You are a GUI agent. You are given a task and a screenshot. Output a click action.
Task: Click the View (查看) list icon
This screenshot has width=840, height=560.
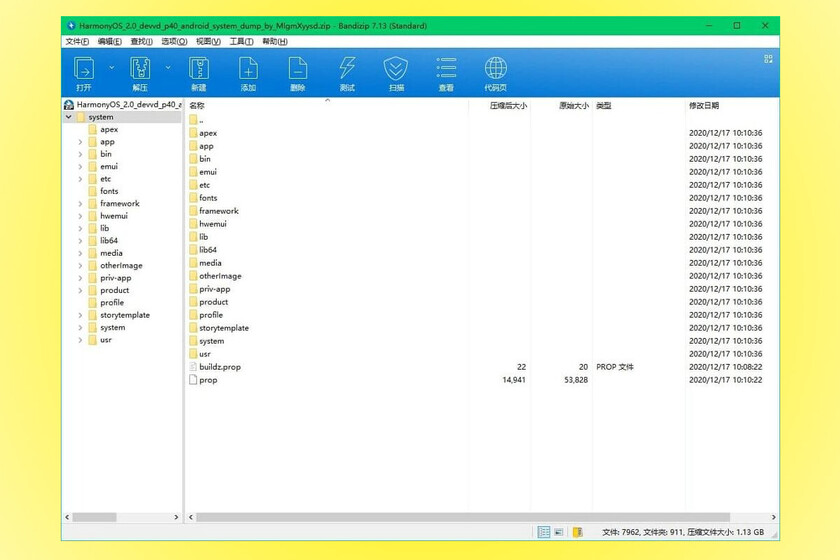point(446,68)
